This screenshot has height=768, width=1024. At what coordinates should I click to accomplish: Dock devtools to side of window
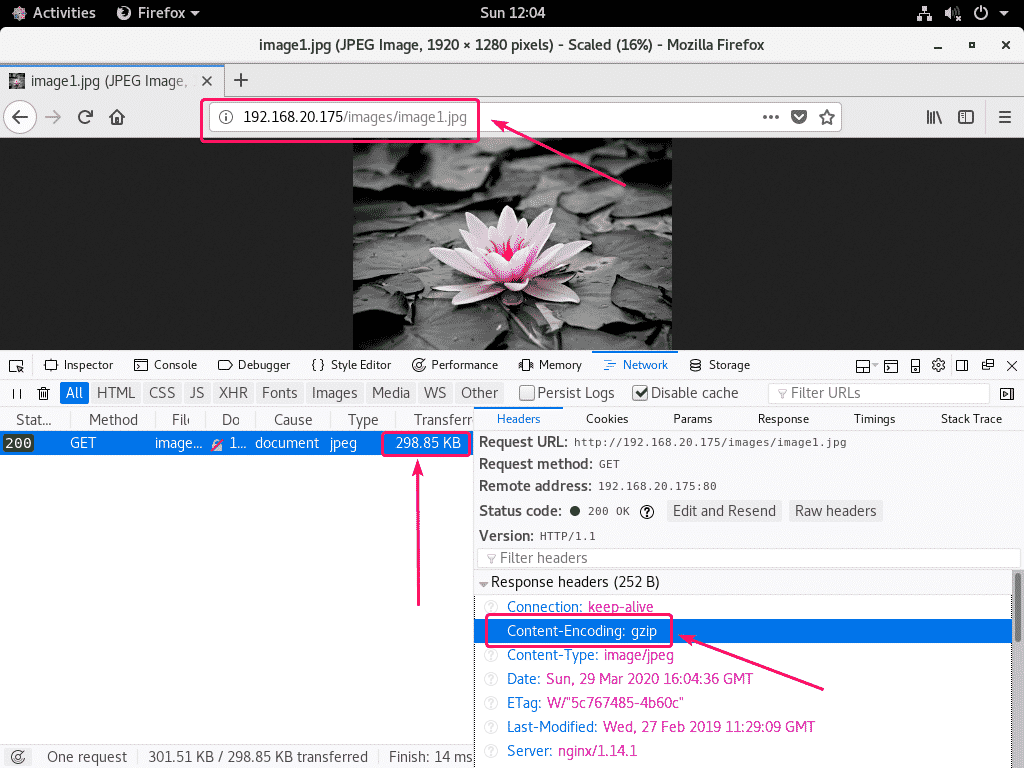click(x=962, y=365)
